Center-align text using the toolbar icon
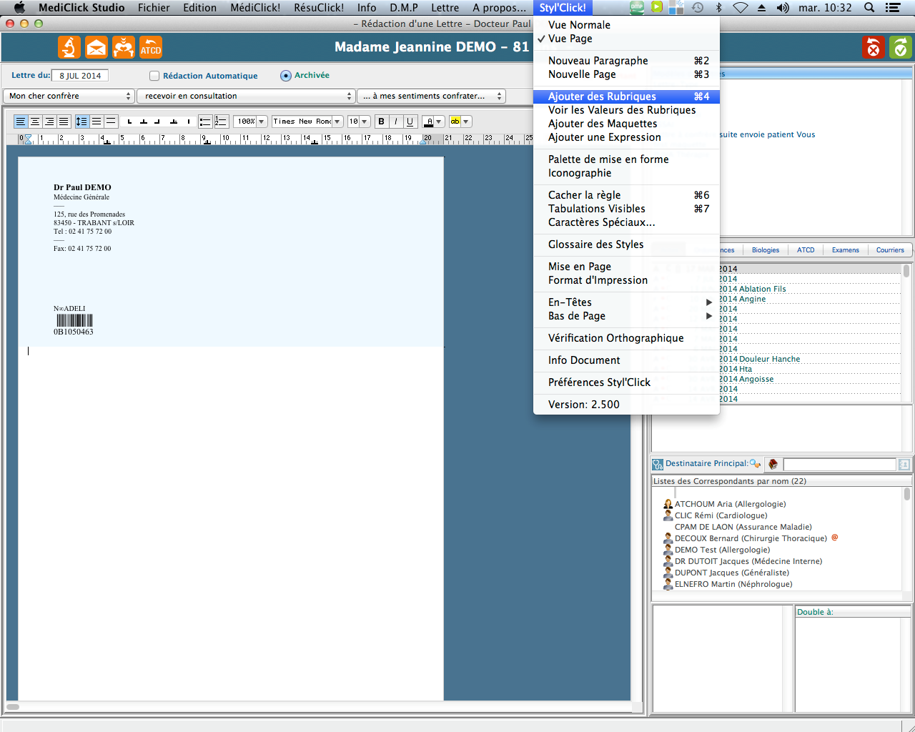 pos(35,121)
